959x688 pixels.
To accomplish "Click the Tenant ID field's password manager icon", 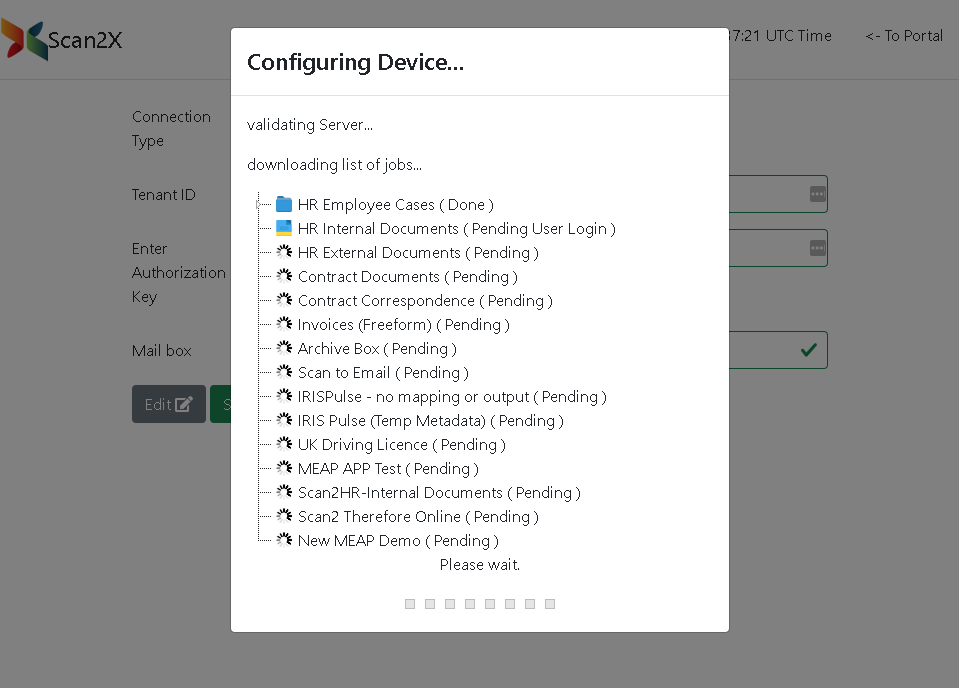I will 817,194.
